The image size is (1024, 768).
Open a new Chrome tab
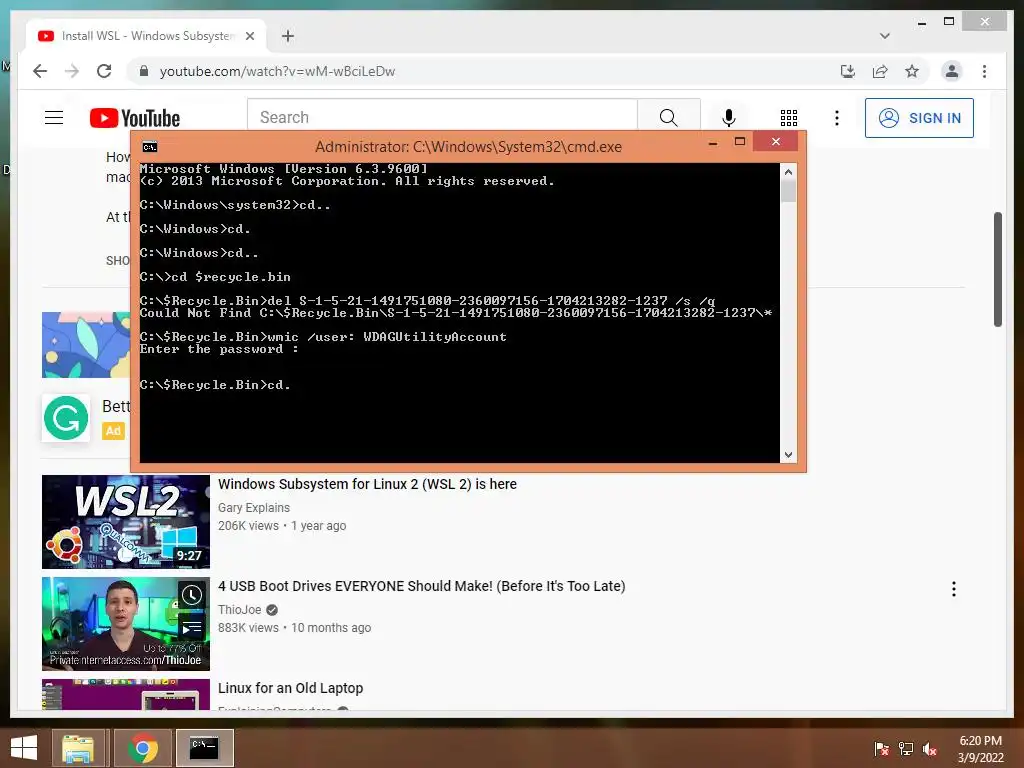pyautogui.click(x=288, y=36)
